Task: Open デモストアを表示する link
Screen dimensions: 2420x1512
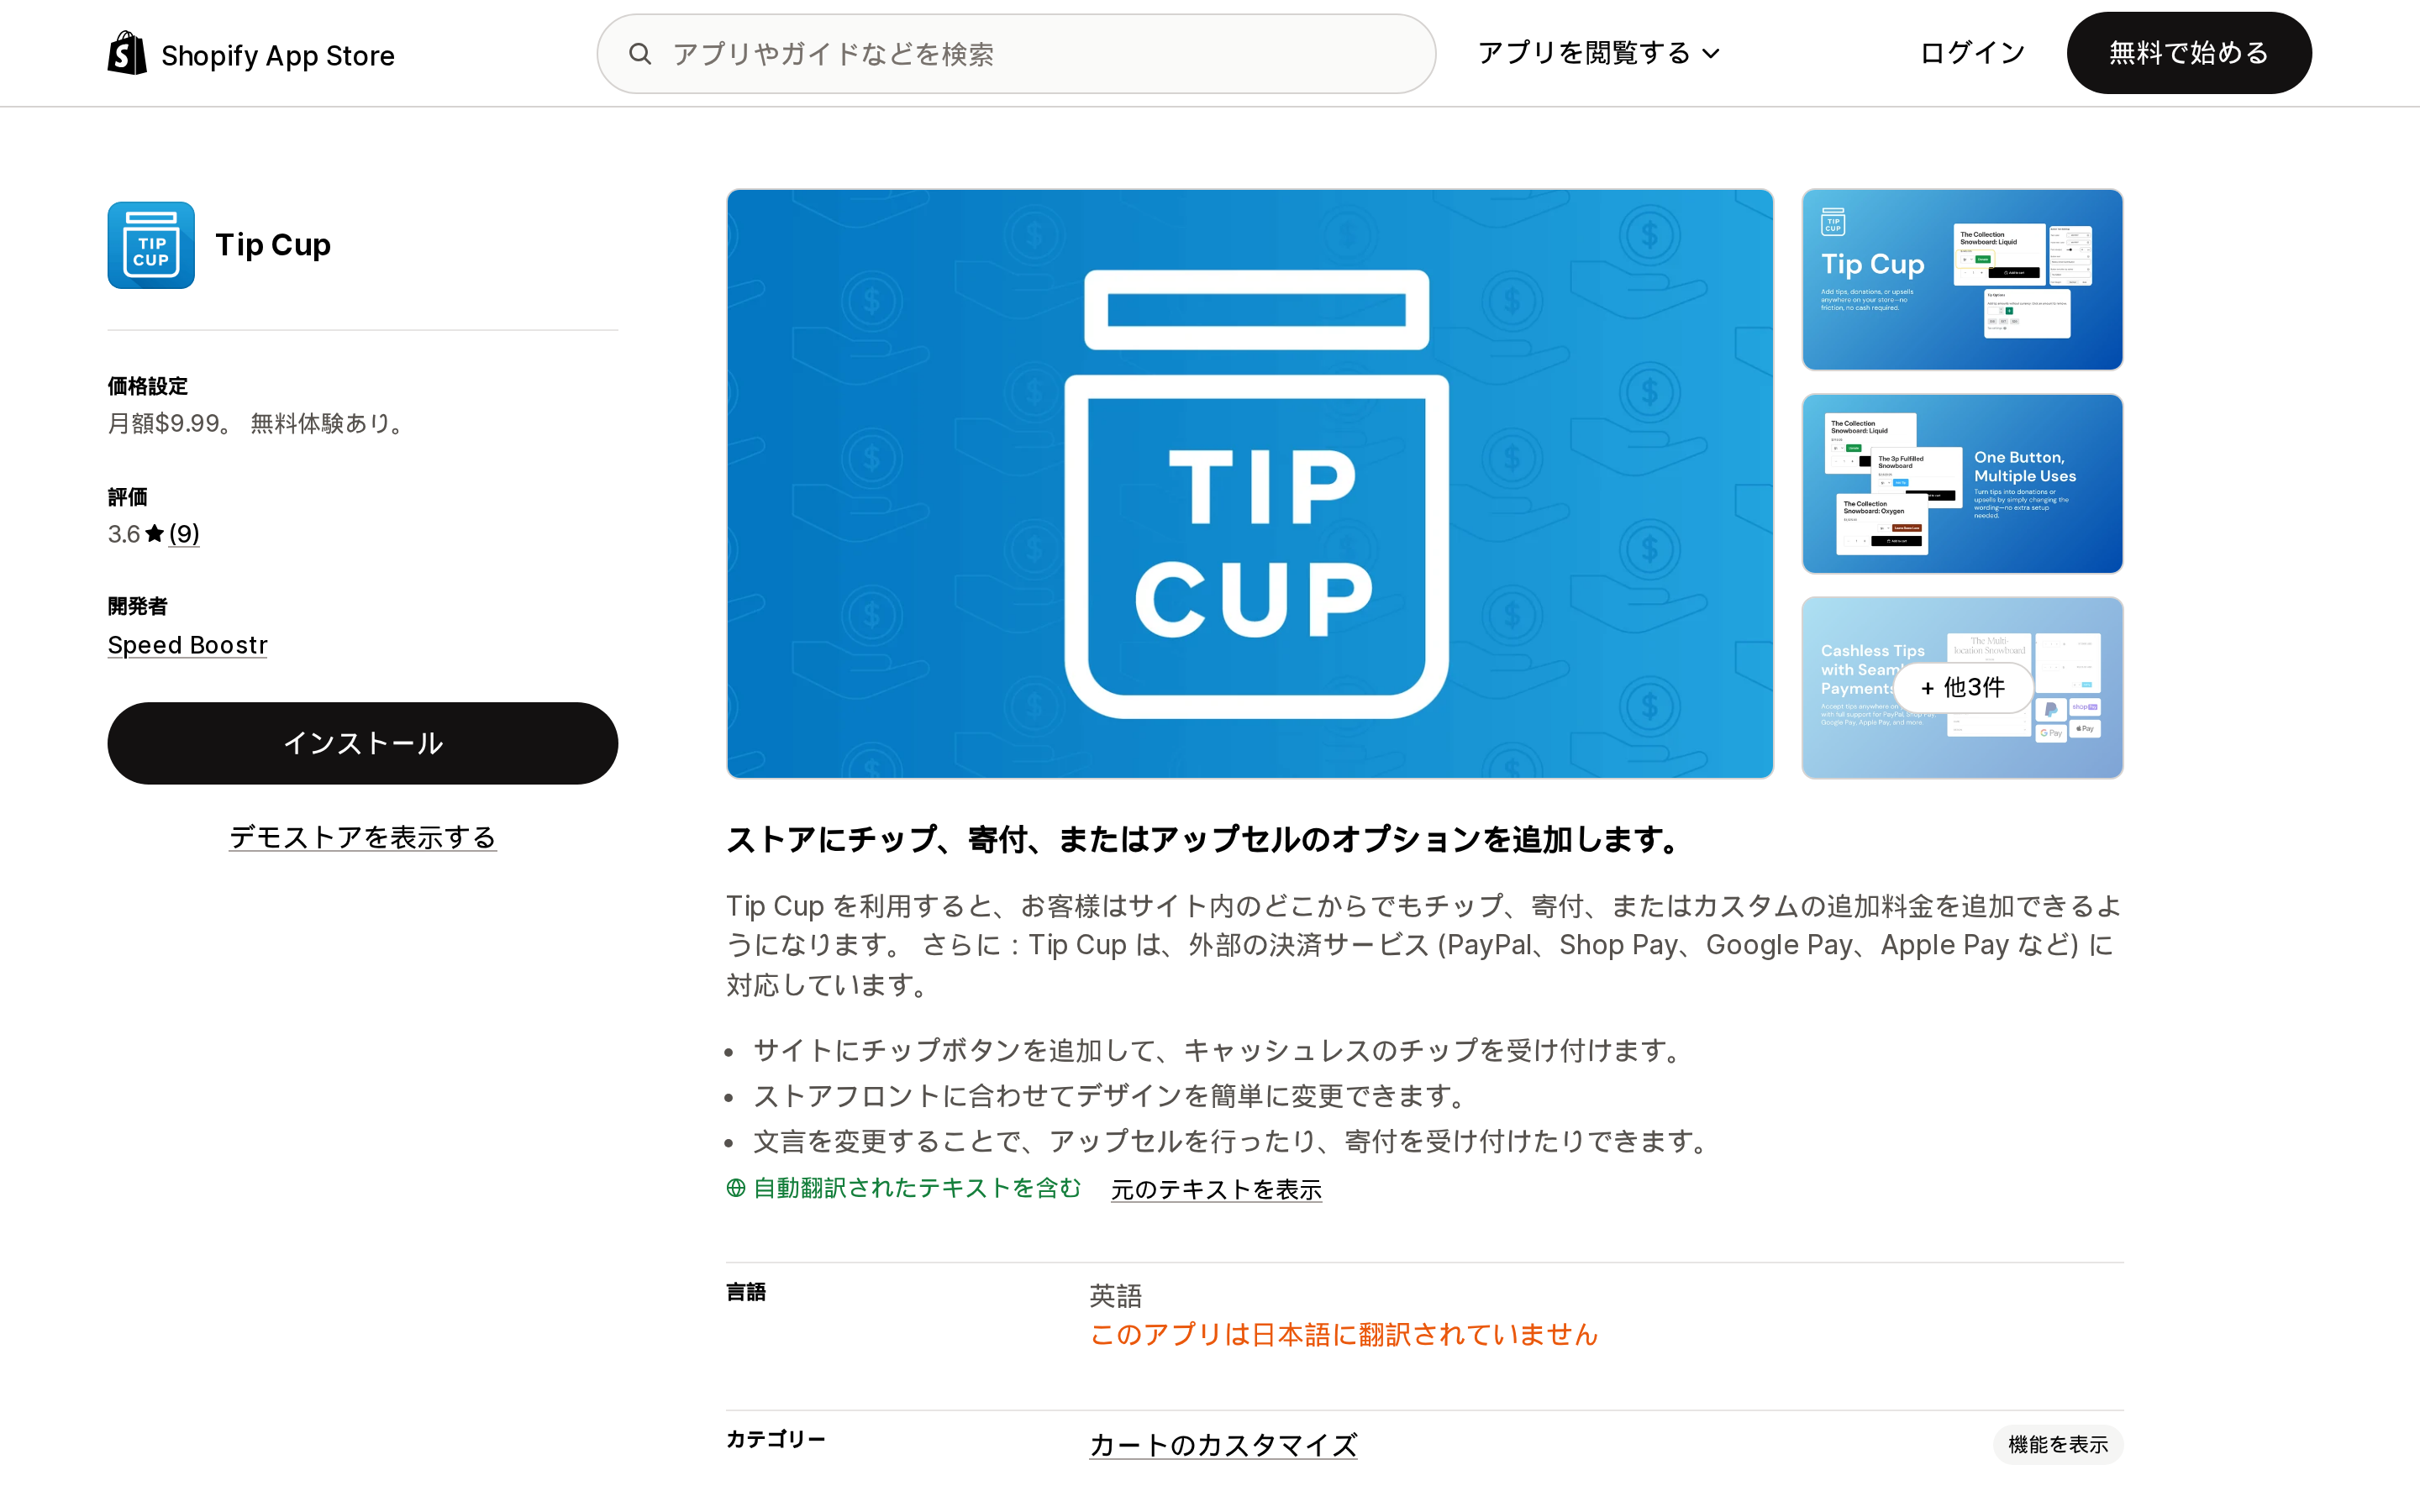Action: [x=363, y=837]
